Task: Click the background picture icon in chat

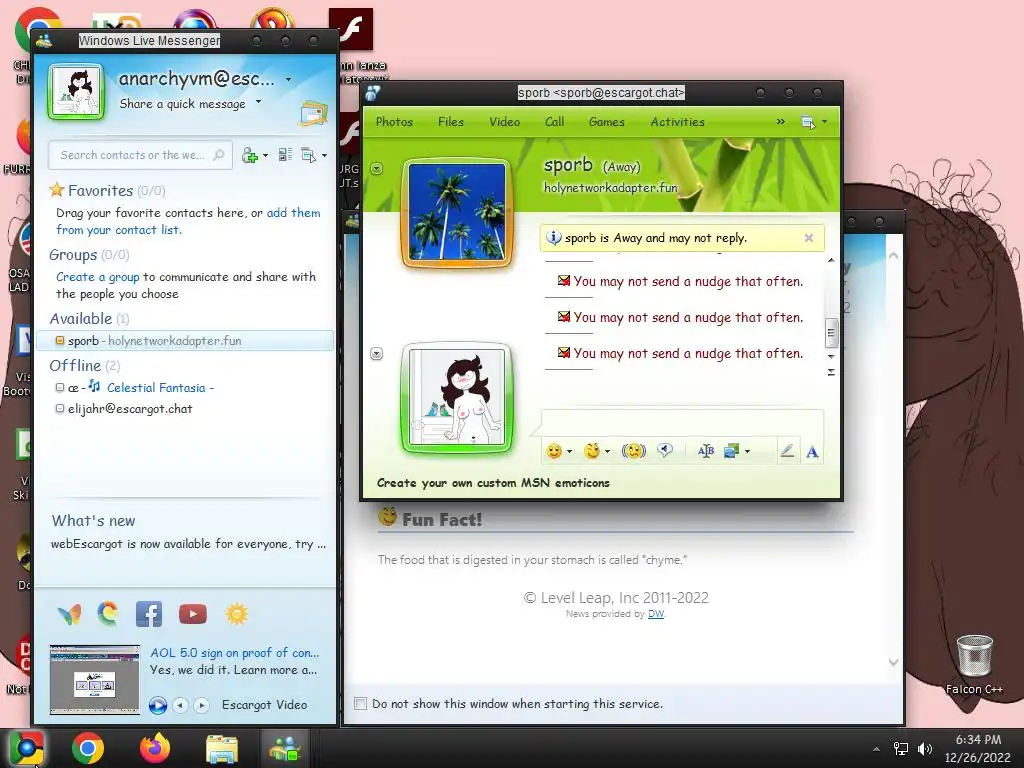Action: tap(731, 451)
